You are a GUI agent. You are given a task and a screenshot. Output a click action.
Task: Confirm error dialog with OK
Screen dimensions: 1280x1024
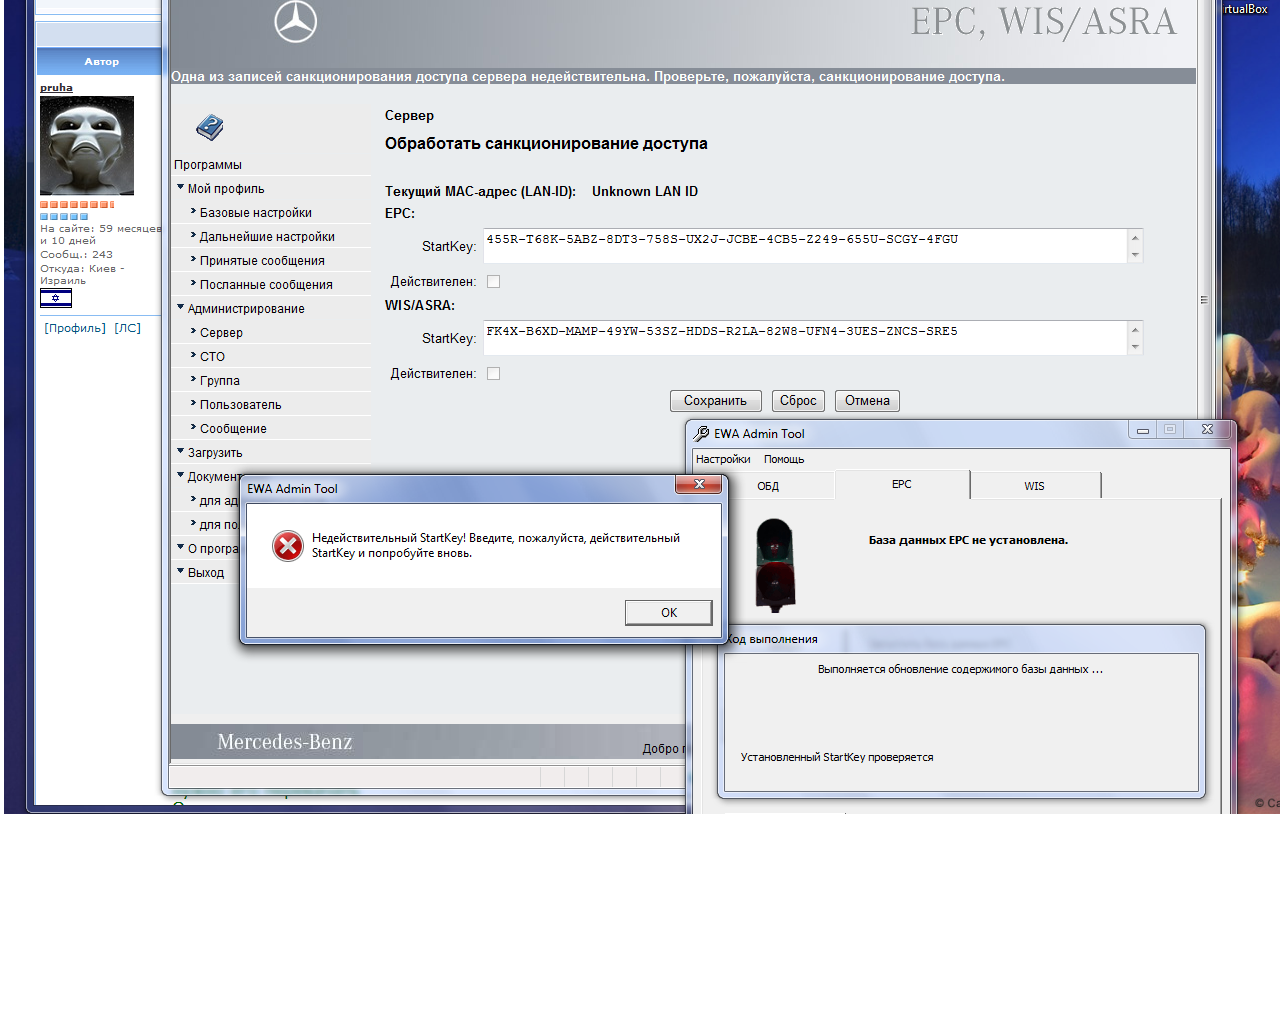[669, 613]
